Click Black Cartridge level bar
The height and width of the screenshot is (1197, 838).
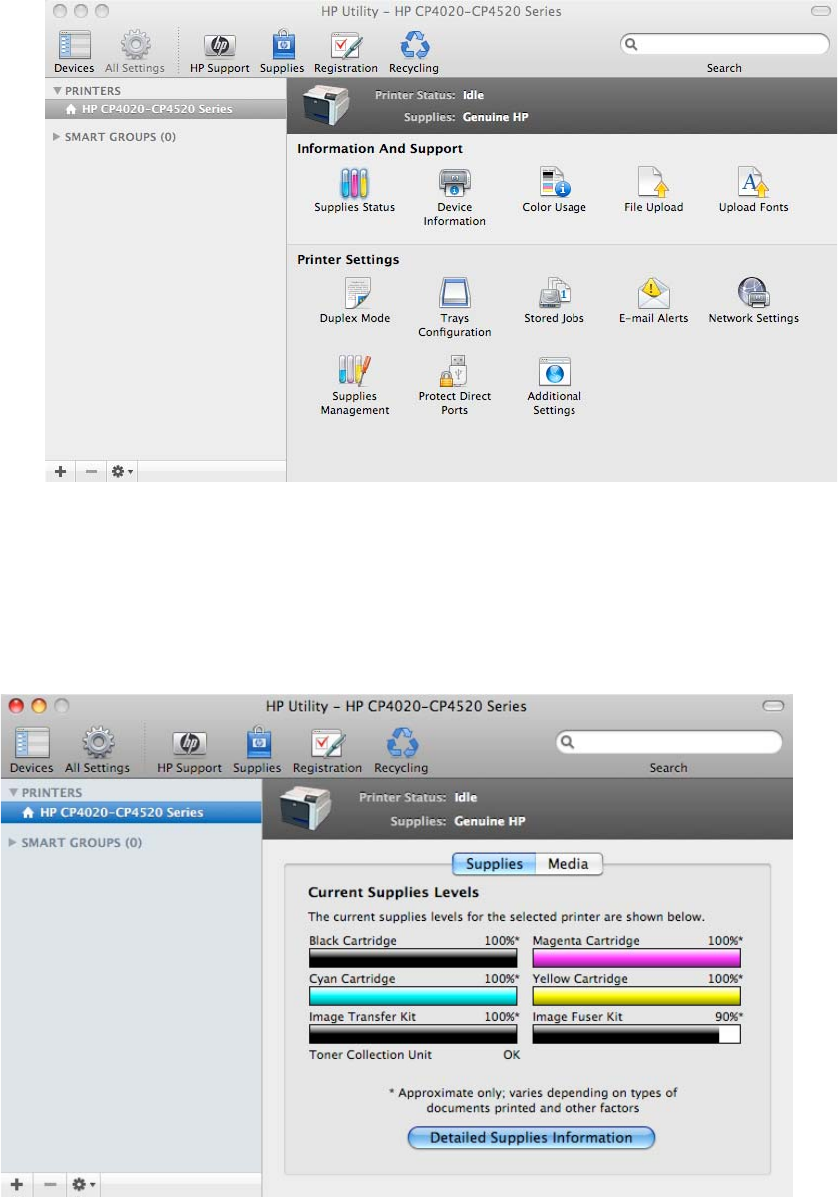point(413,958)
